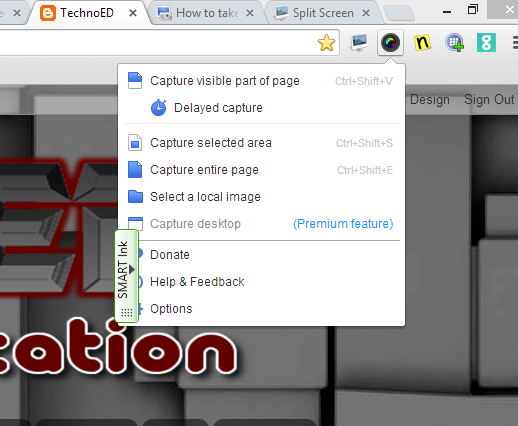Viewport: 518px width, 426px height.
Task: Click the Capture visible part page icon
Action: 135,81
